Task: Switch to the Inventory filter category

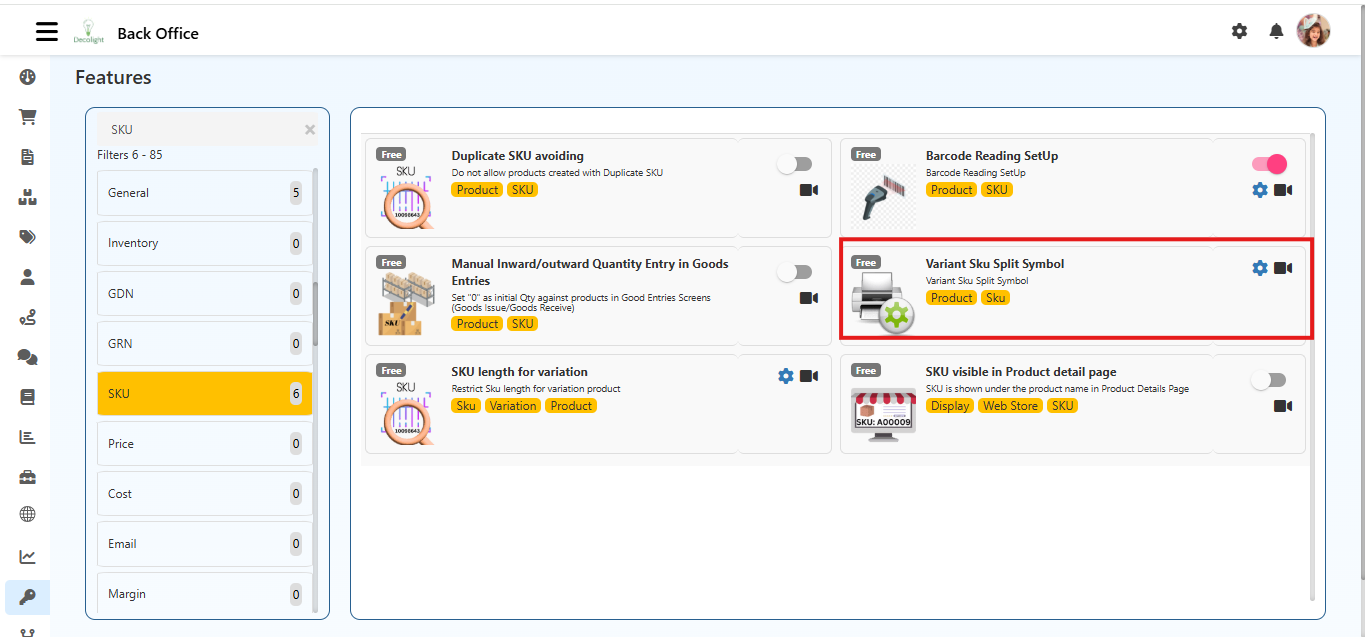Action: click(204, 242)
